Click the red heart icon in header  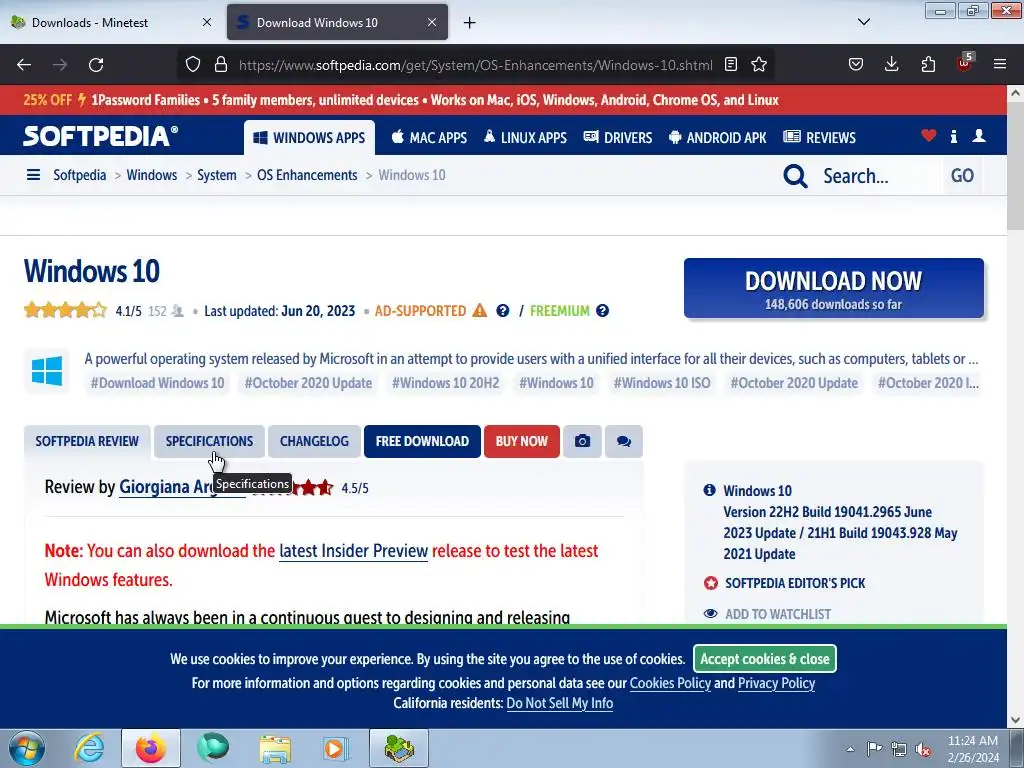coord(929,136)
